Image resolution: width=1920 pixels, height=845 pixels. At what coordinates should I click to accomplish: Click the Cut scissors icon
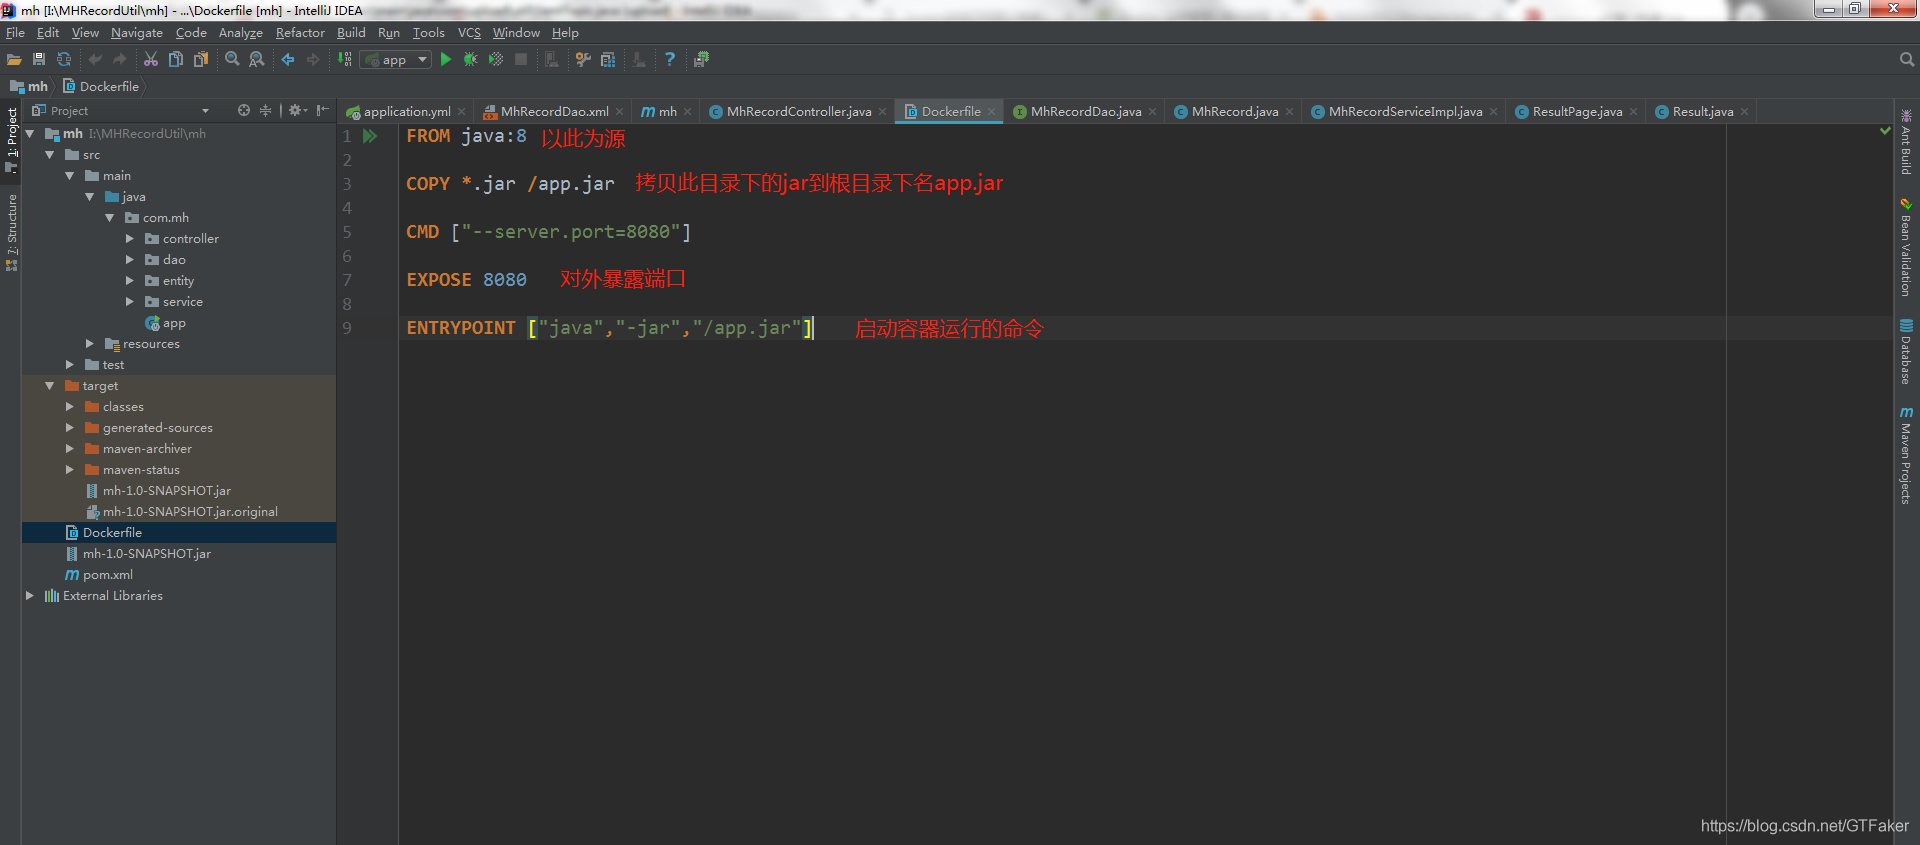(x=151, y=60)
